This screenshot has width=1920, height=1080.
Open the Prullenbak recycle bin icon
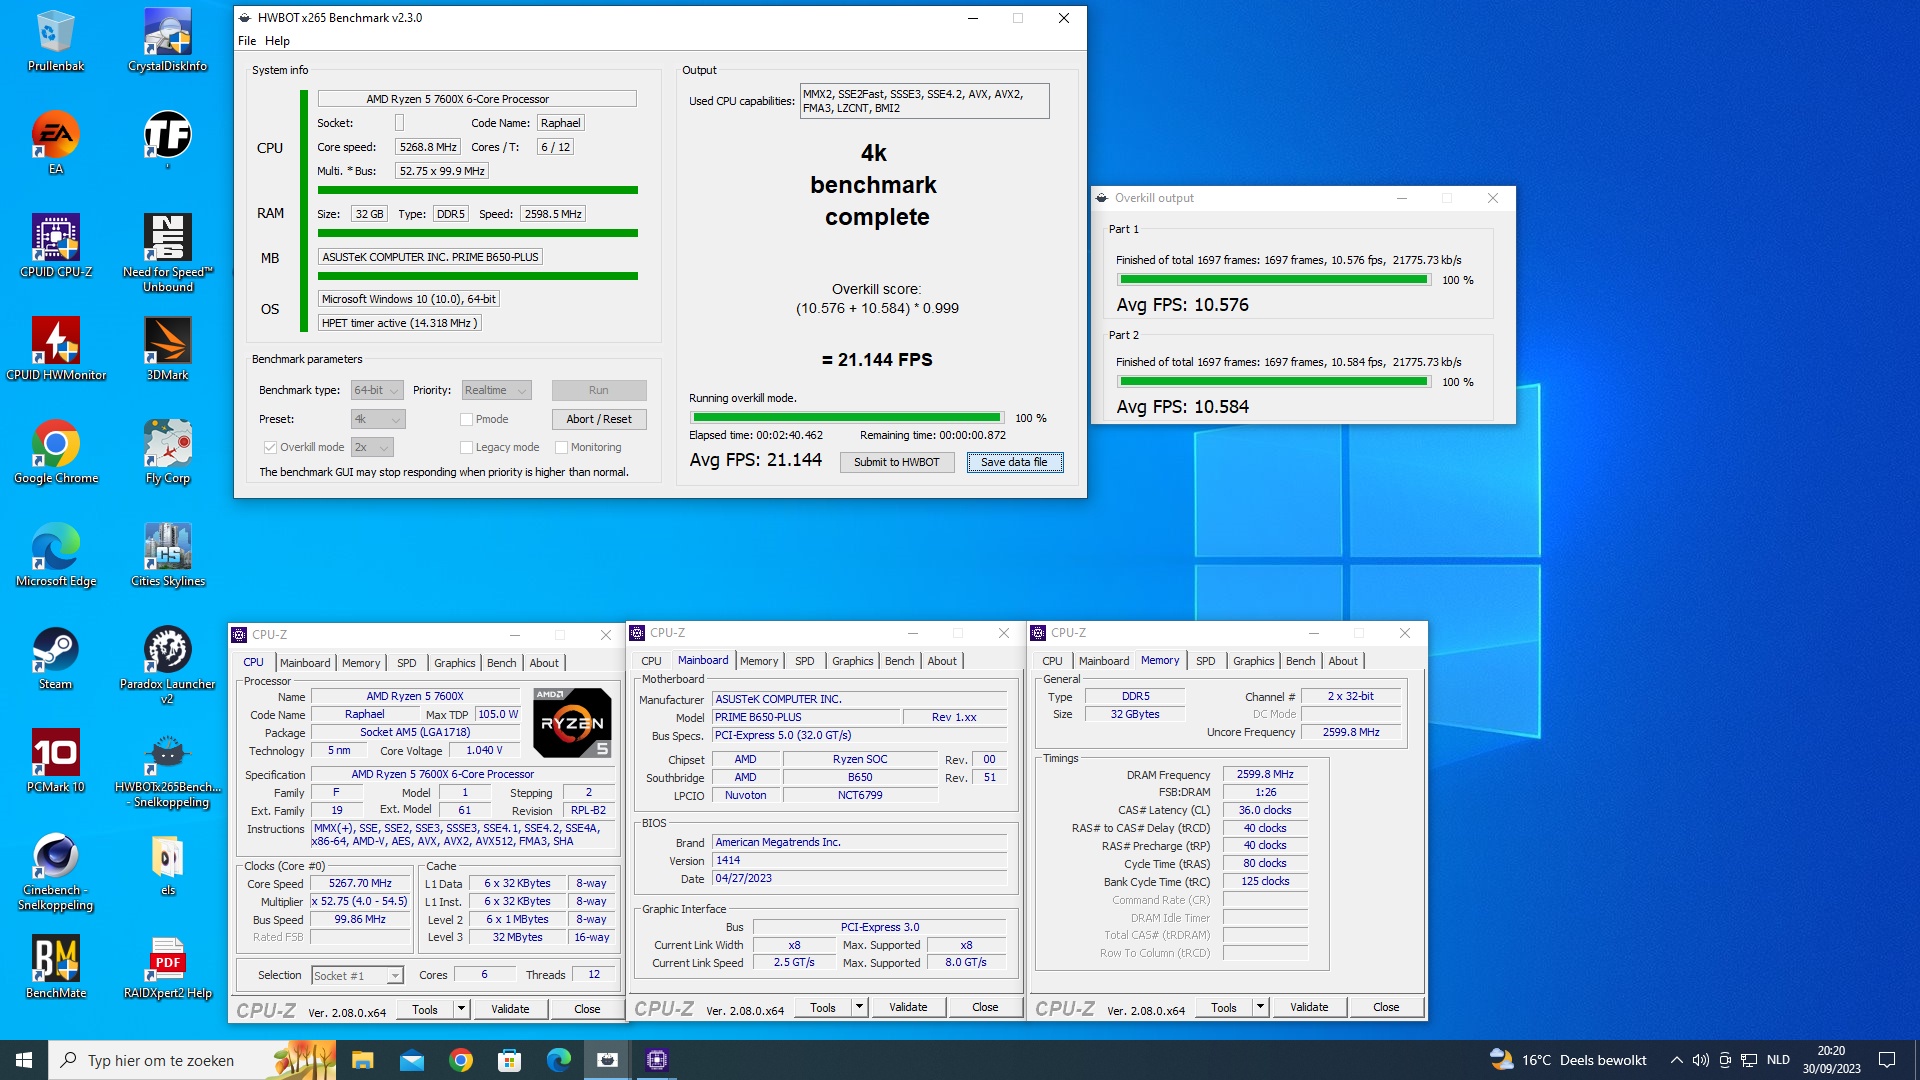point(56,41)
